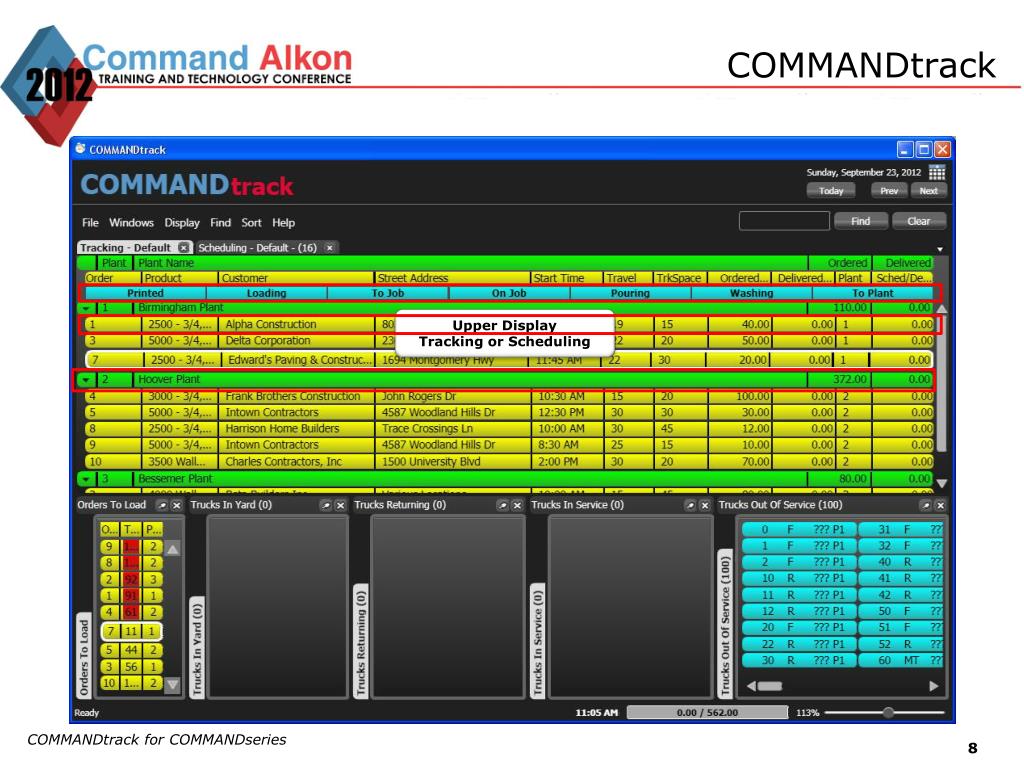The image size is (1024, 768).
Task: Click the Printed status column header
Action: (x=145, y=293)
